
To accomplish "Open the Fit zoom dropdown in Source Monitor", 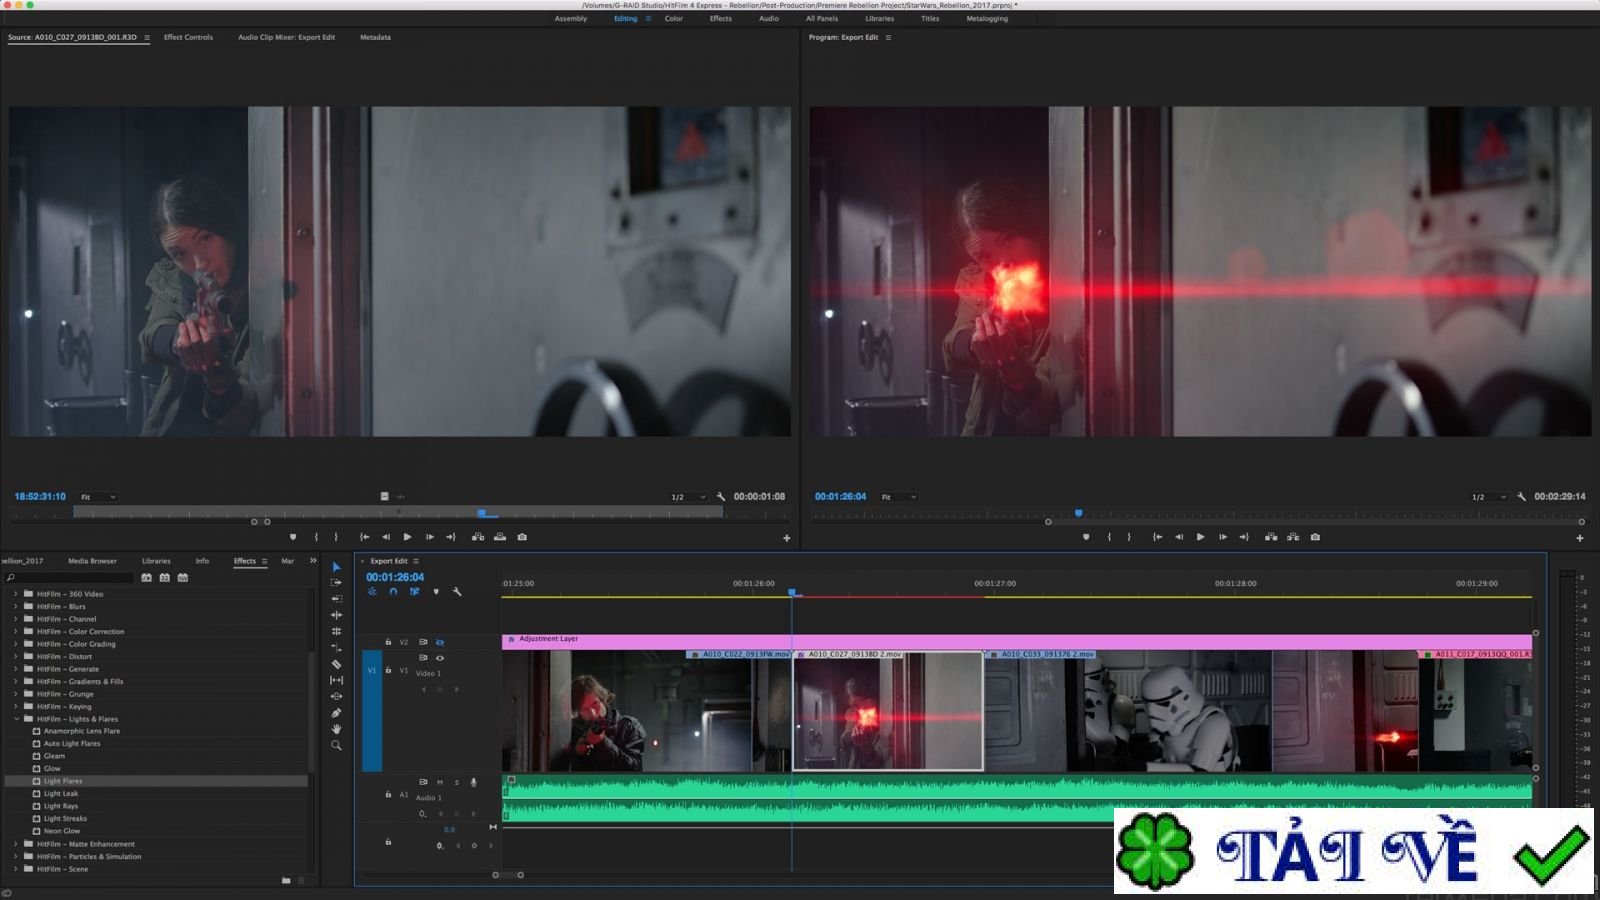I will (x=97, y=497).
